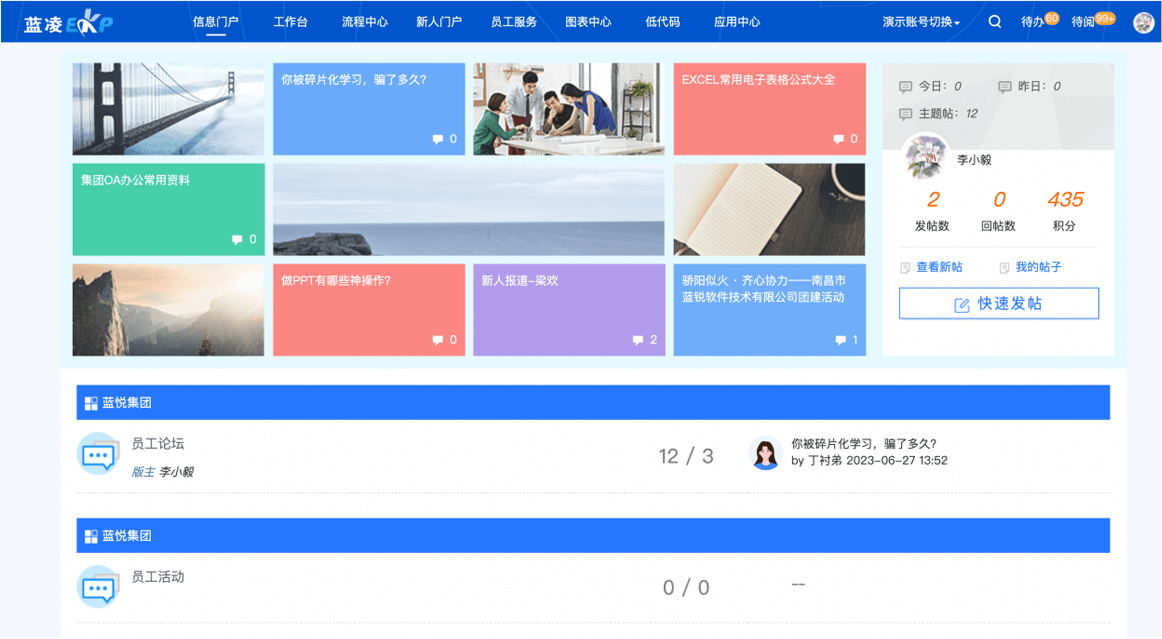Click comment icon on 新人报道-梁欢 tile
The width and height of the screenshot is (1162, 639).
[638, 340]
